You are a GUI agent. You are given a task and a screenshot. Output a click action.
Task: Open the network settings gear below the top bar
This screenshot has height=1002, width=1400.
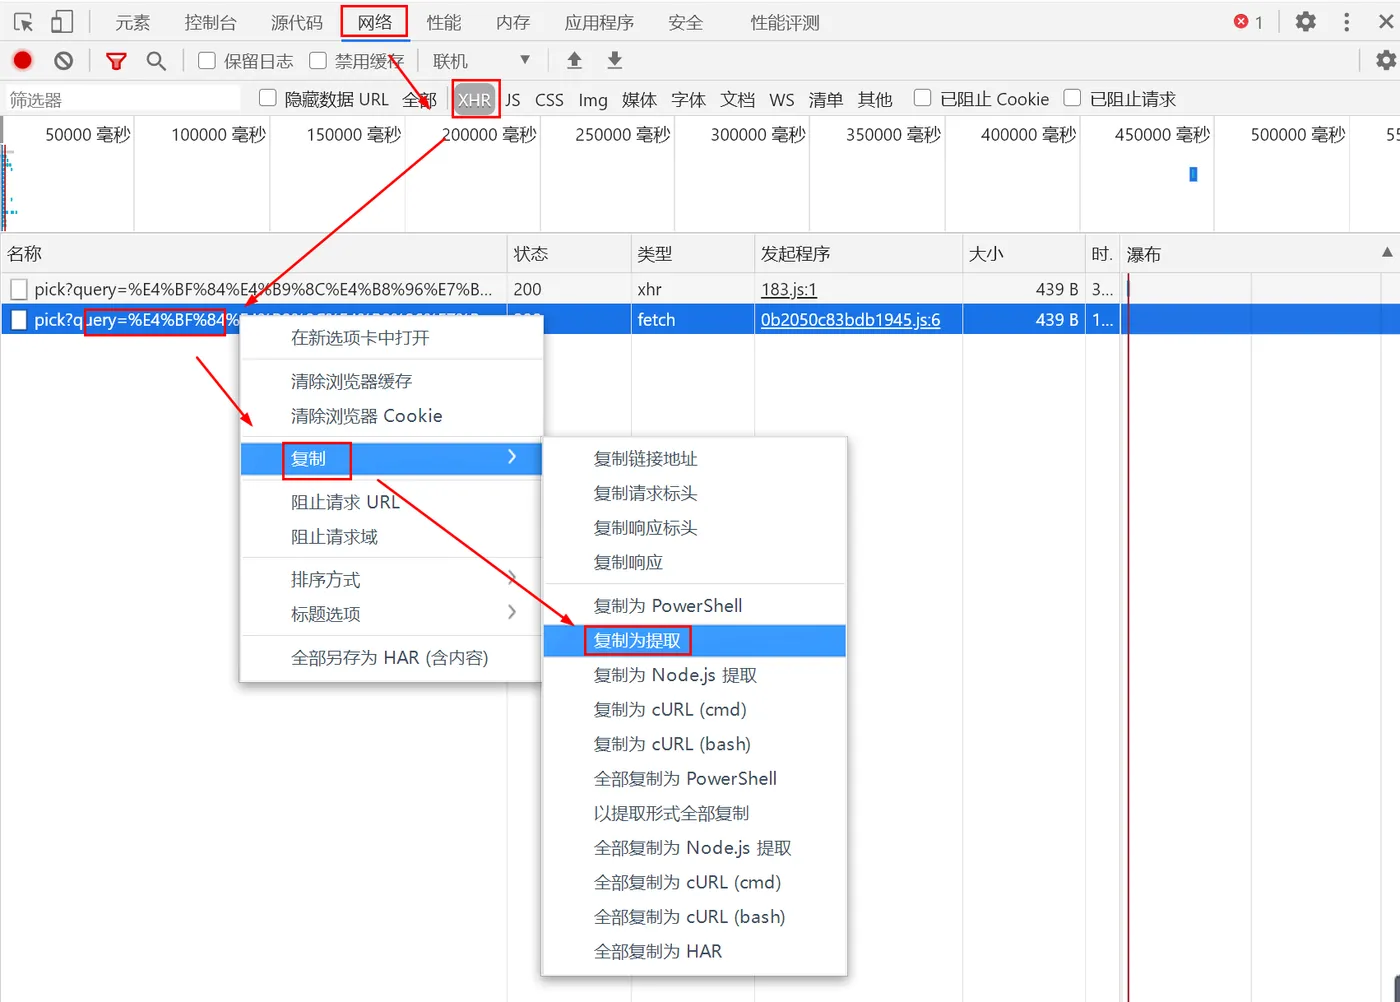tap(1386, 61)
